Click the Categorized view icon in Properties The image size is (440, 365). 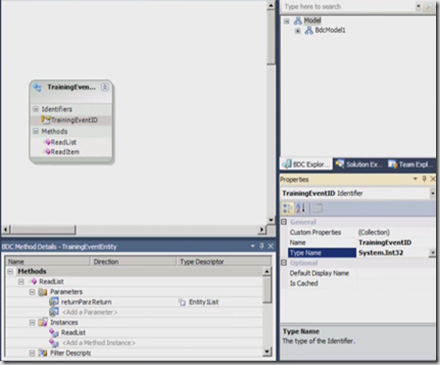[x=287, y=209]
